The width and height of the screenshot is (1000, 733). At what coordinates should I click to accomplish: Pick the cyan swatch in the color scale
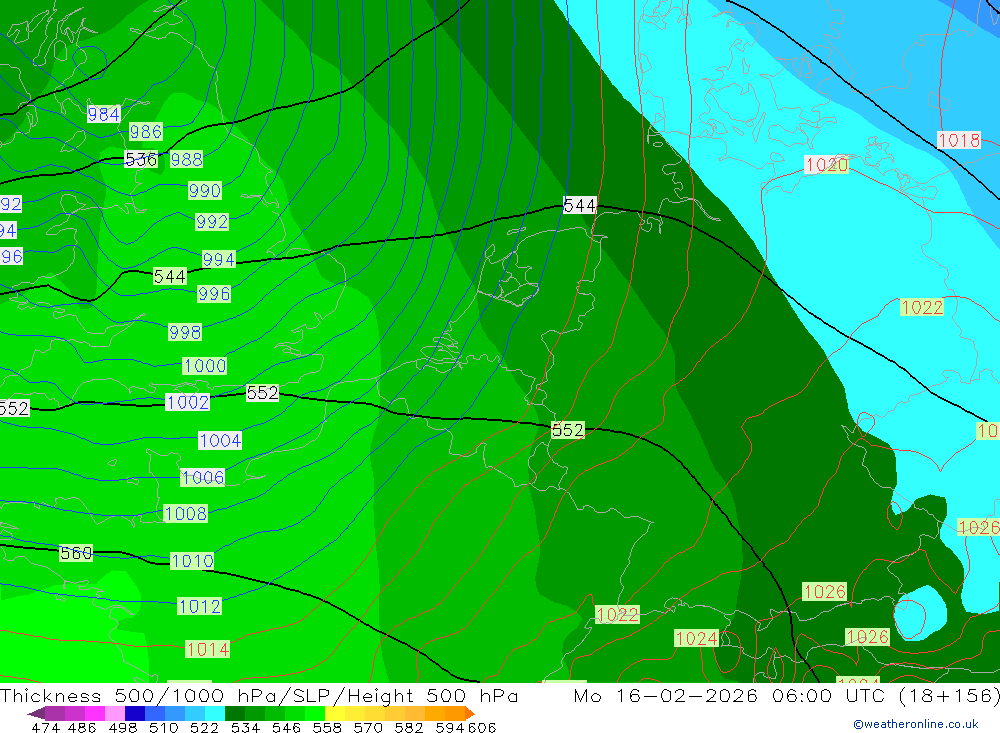point(215,714)
